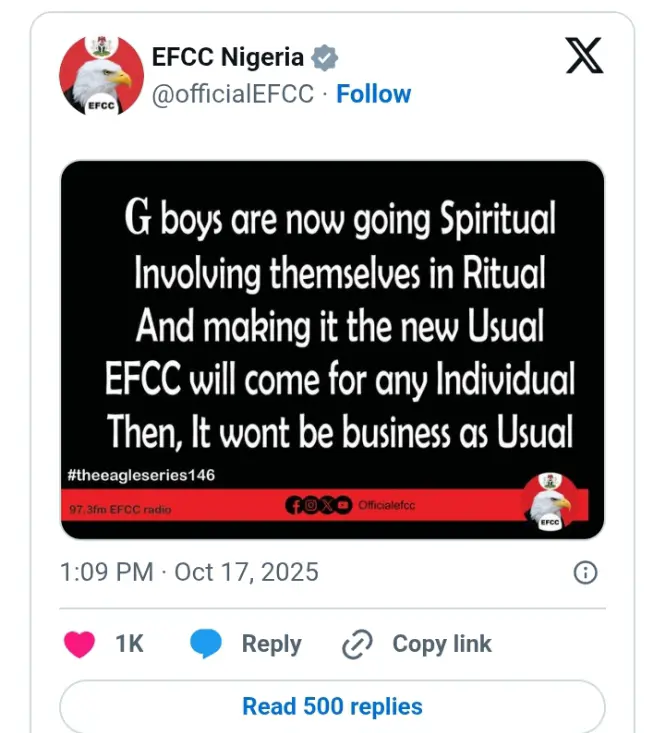Follow the EFCC Nigeria account

pyautogui.click(x=373, y=94)
